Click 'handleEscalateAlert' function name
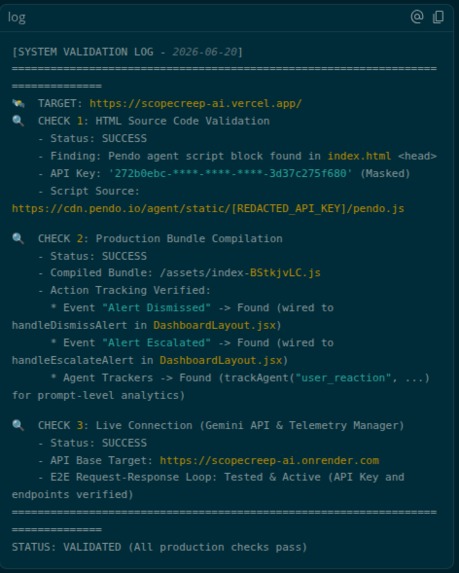The image size is (459, 573). [x=73, y=360]
